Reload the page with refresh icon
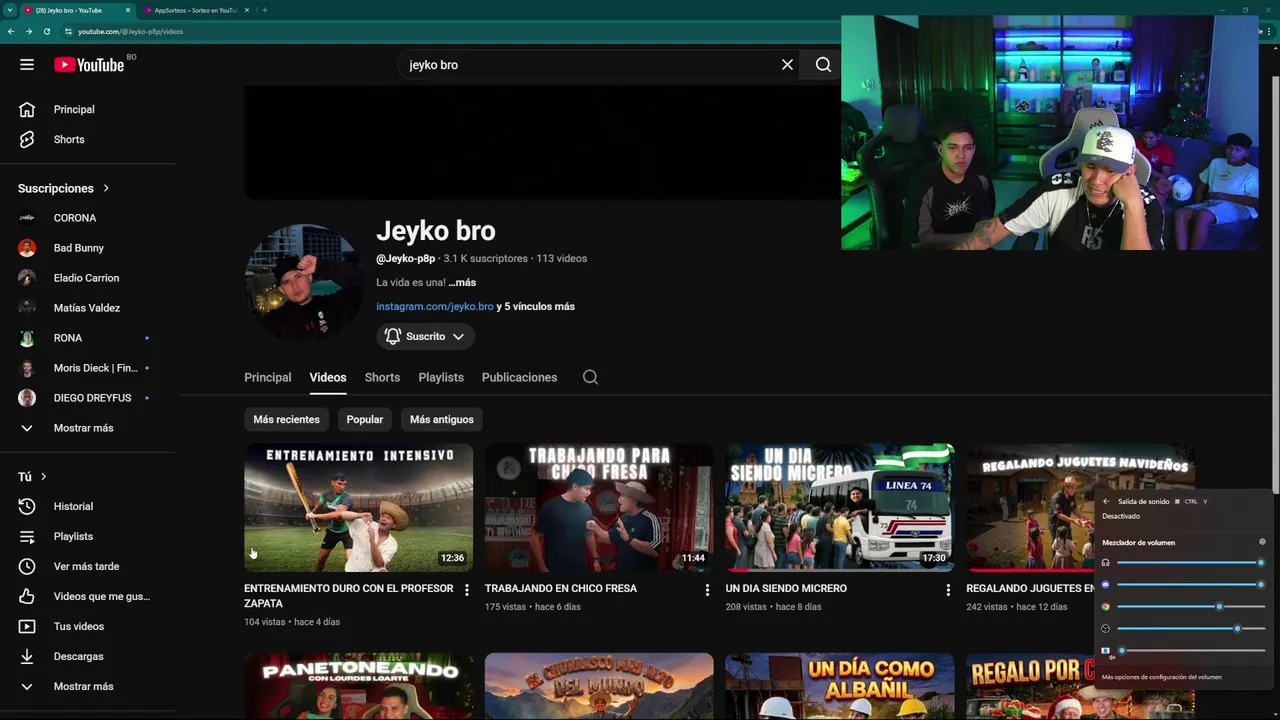The image size is (1280, 720). coord(46,31)
